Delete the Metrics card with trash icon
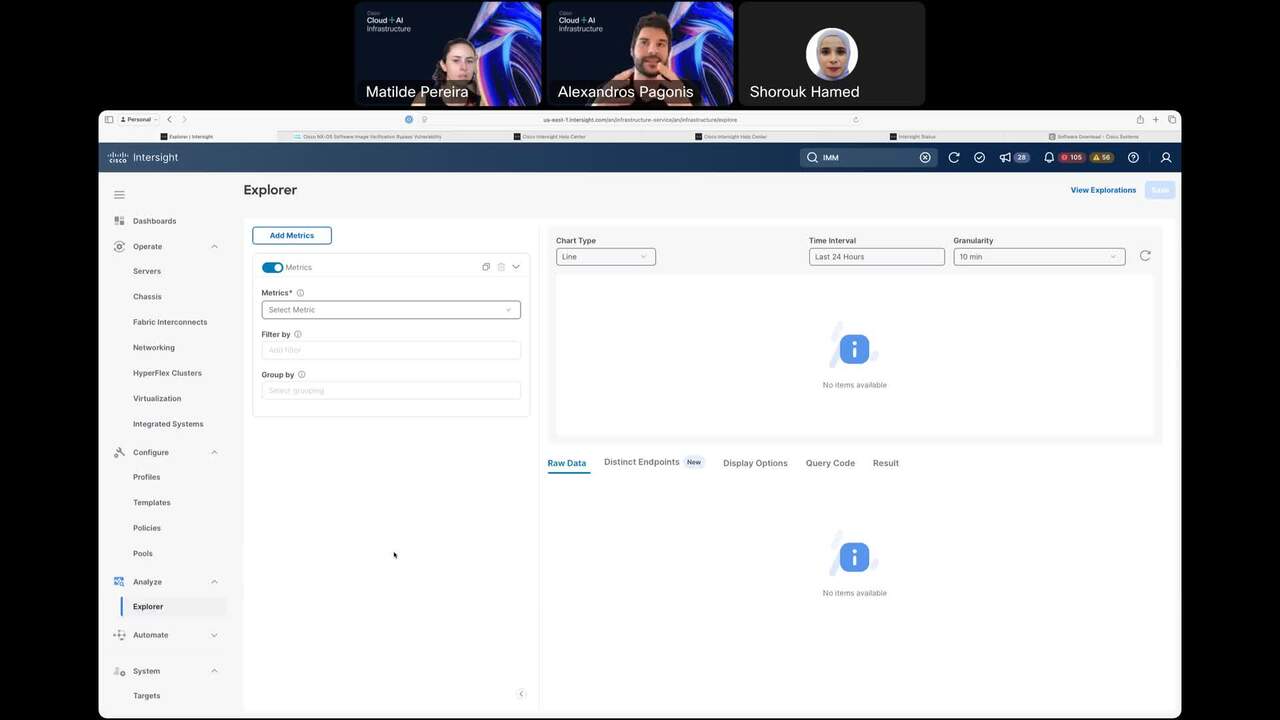The width and height of the screenshot is (1280, 720). (501, 267)
